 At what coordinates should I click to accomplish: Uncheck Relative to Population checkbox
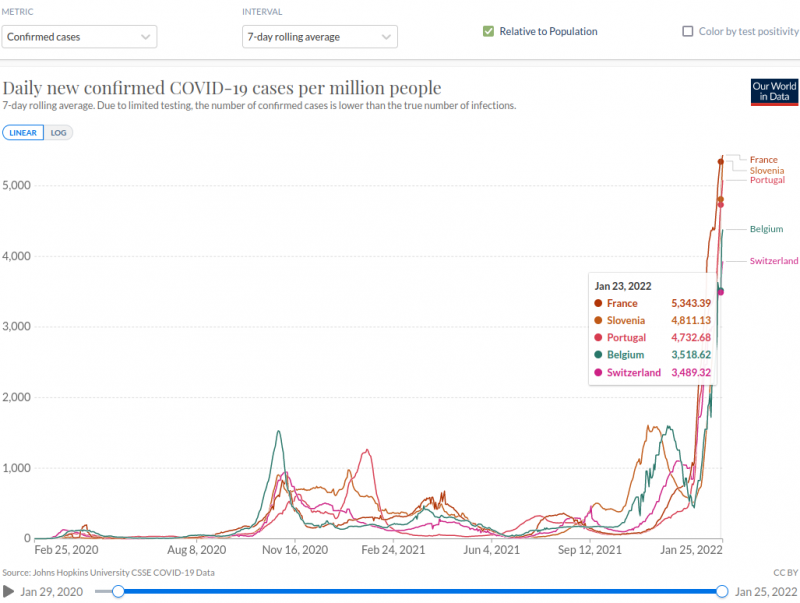click(x=488, y=31)
